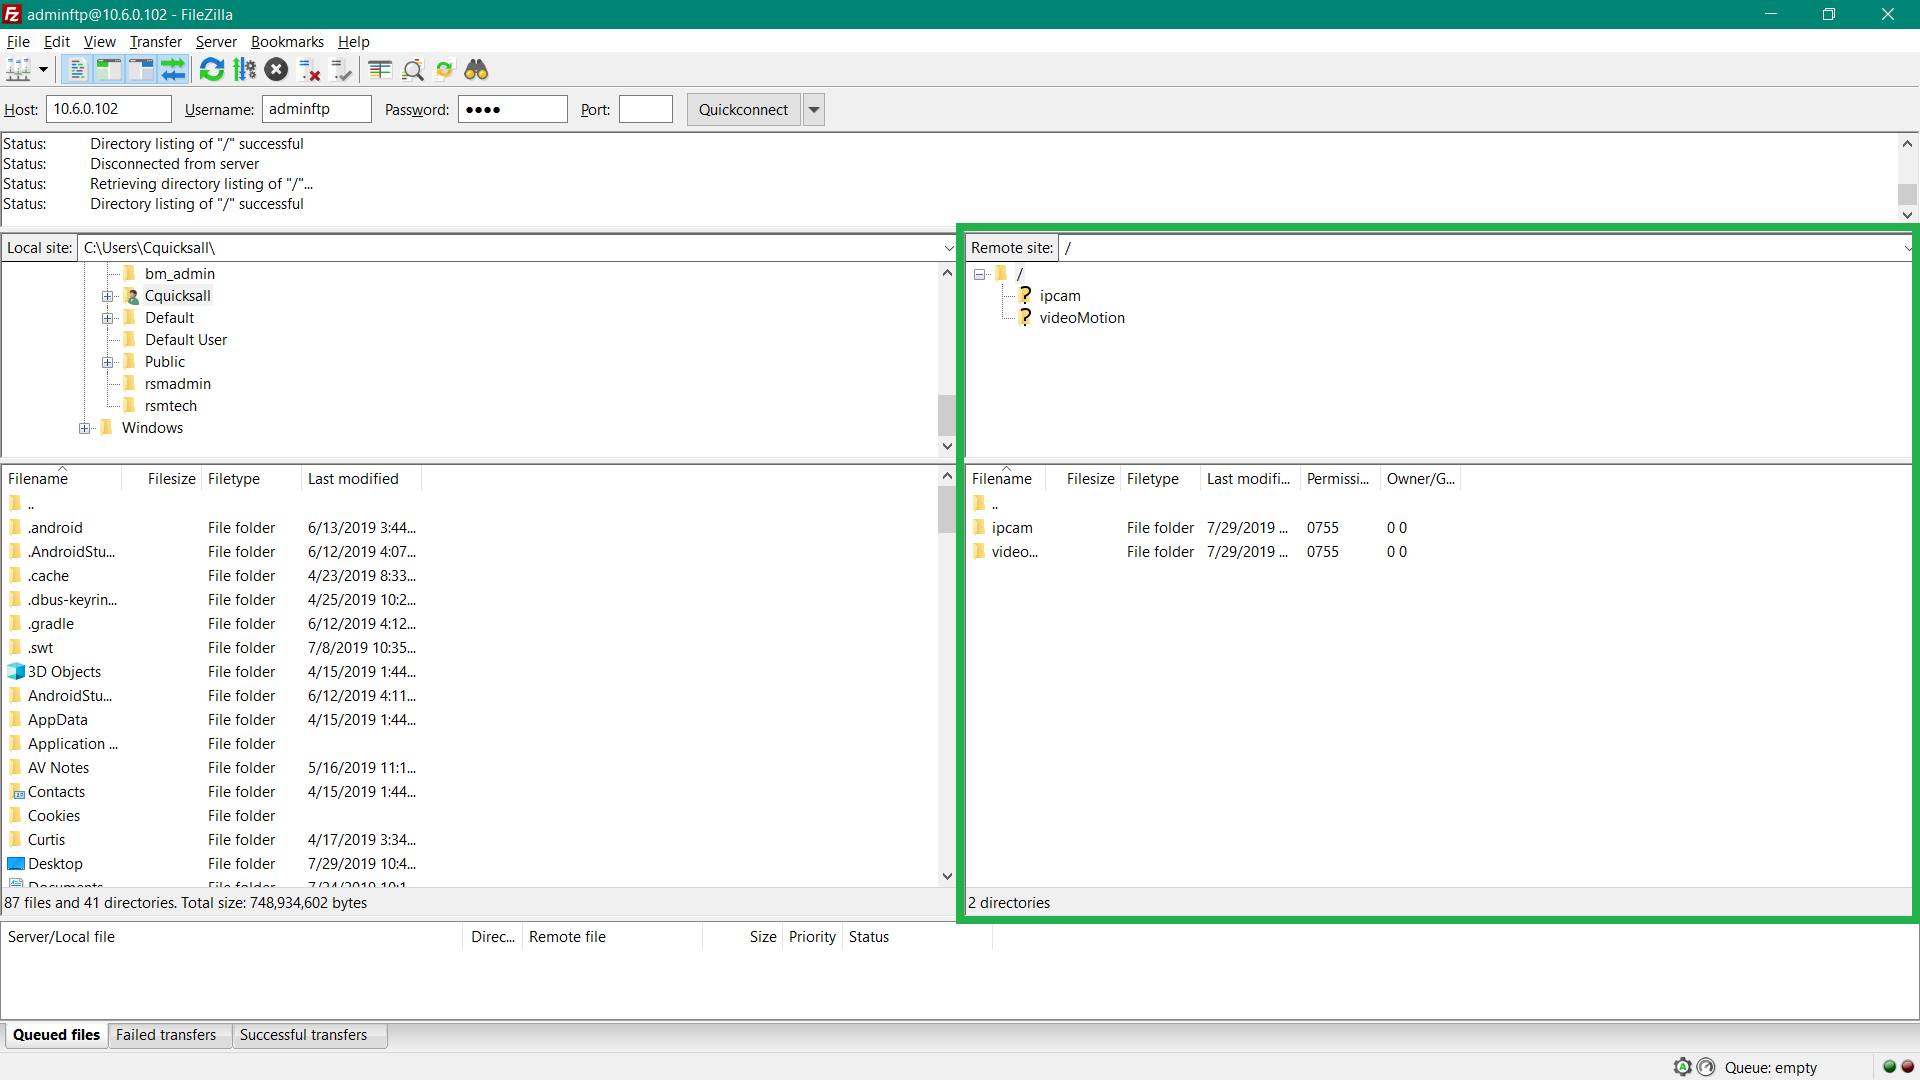Screen dimensions: 1920x1080
Task: Select Contacts folder in local list
Action: (56, 792)
